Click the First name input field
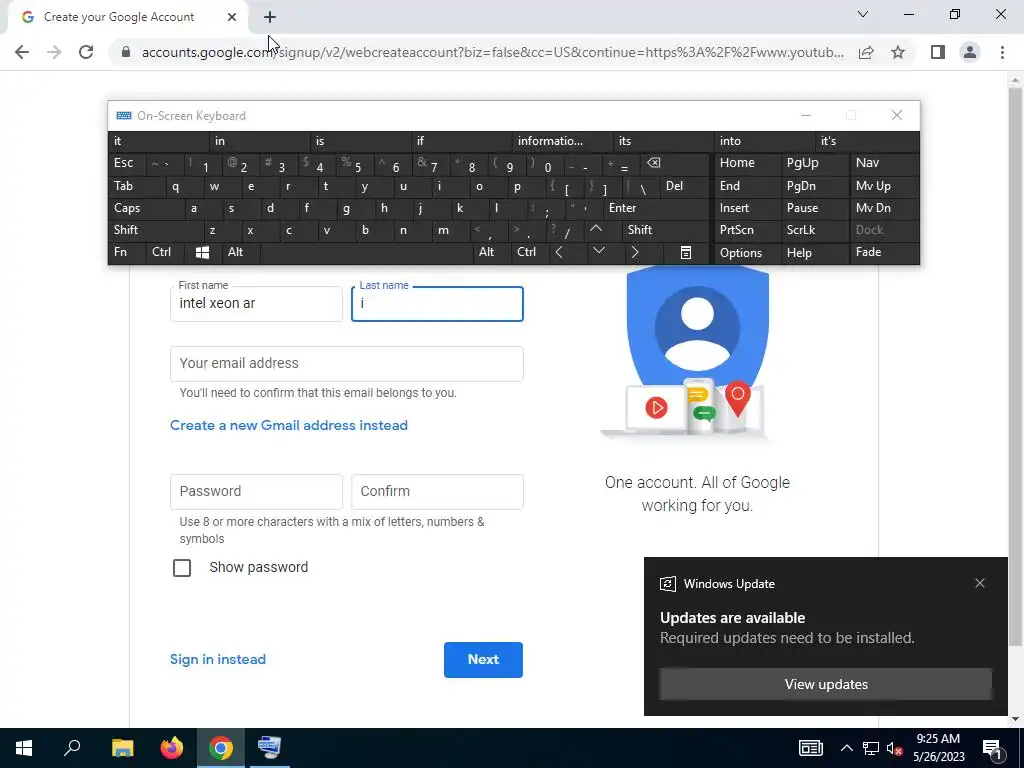This screenshot has height=768, width=1024. [x=256, y=304]
